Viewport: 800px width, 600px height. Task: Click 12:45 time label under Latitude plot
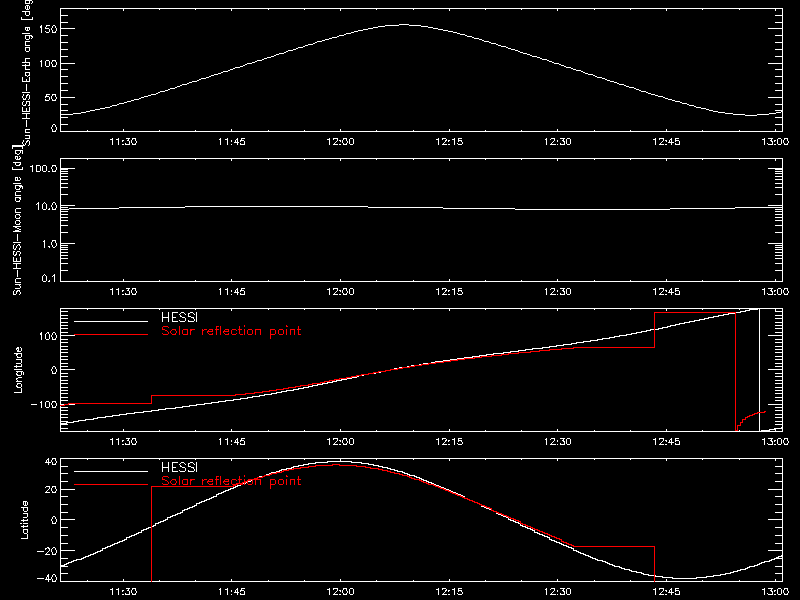(x=666, y=592)
